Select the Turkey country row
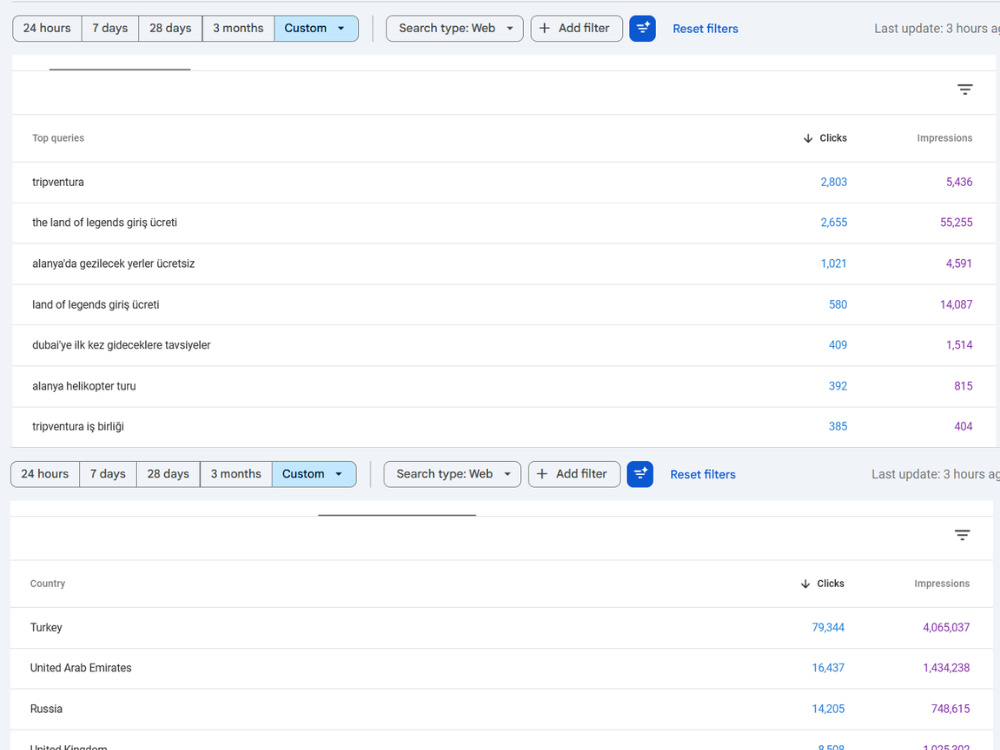The image size is (1000, 750). [x=501, y=628]
